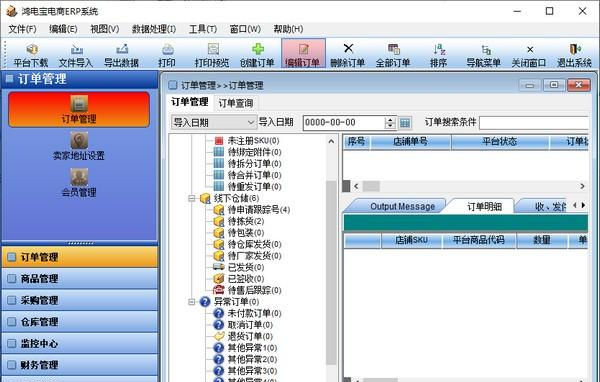Open 监控中心 module in sidebar
Screen dimensions: 600x382
[80, 343]
